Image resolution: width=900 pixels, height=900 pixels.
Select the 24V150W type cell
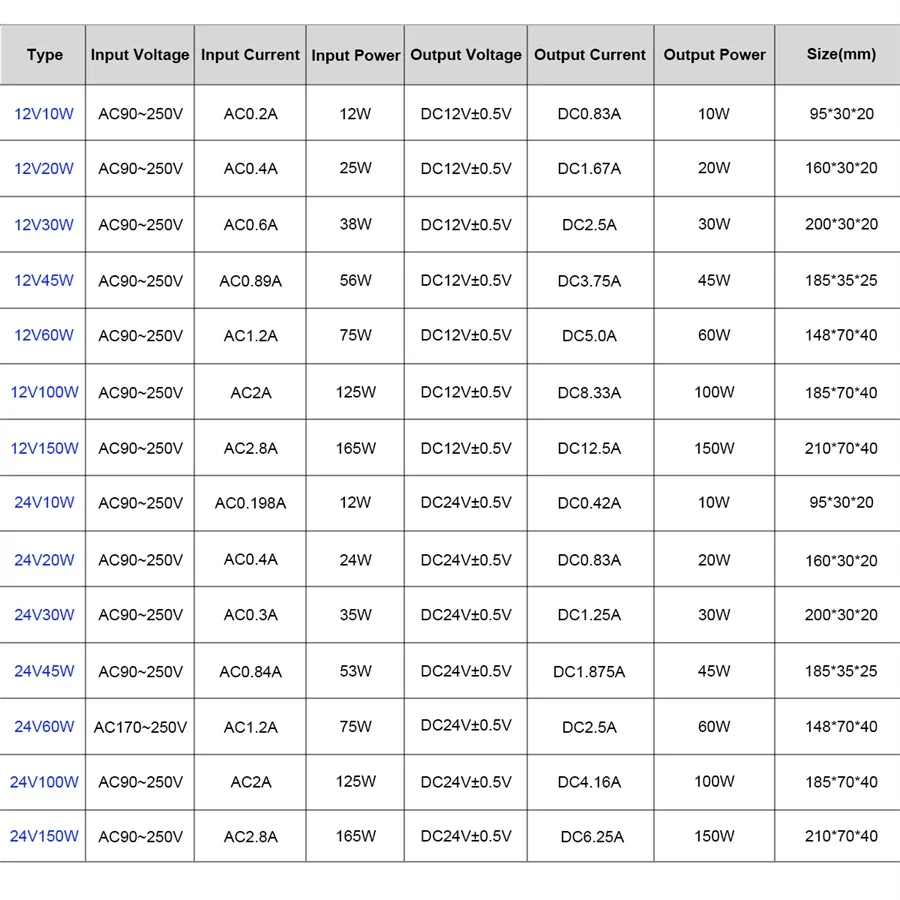tap(44, 836)
